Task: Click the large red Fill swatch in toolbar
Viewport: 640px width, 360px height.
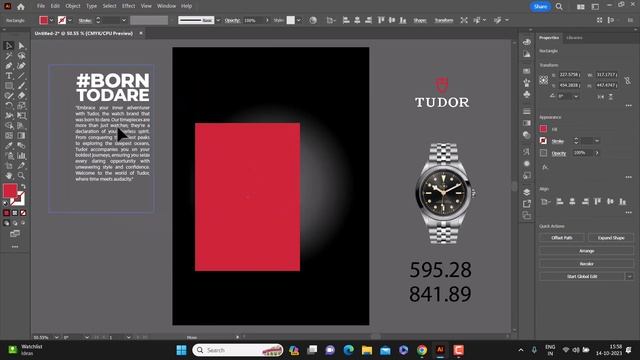Action: [x=10, y=191]
